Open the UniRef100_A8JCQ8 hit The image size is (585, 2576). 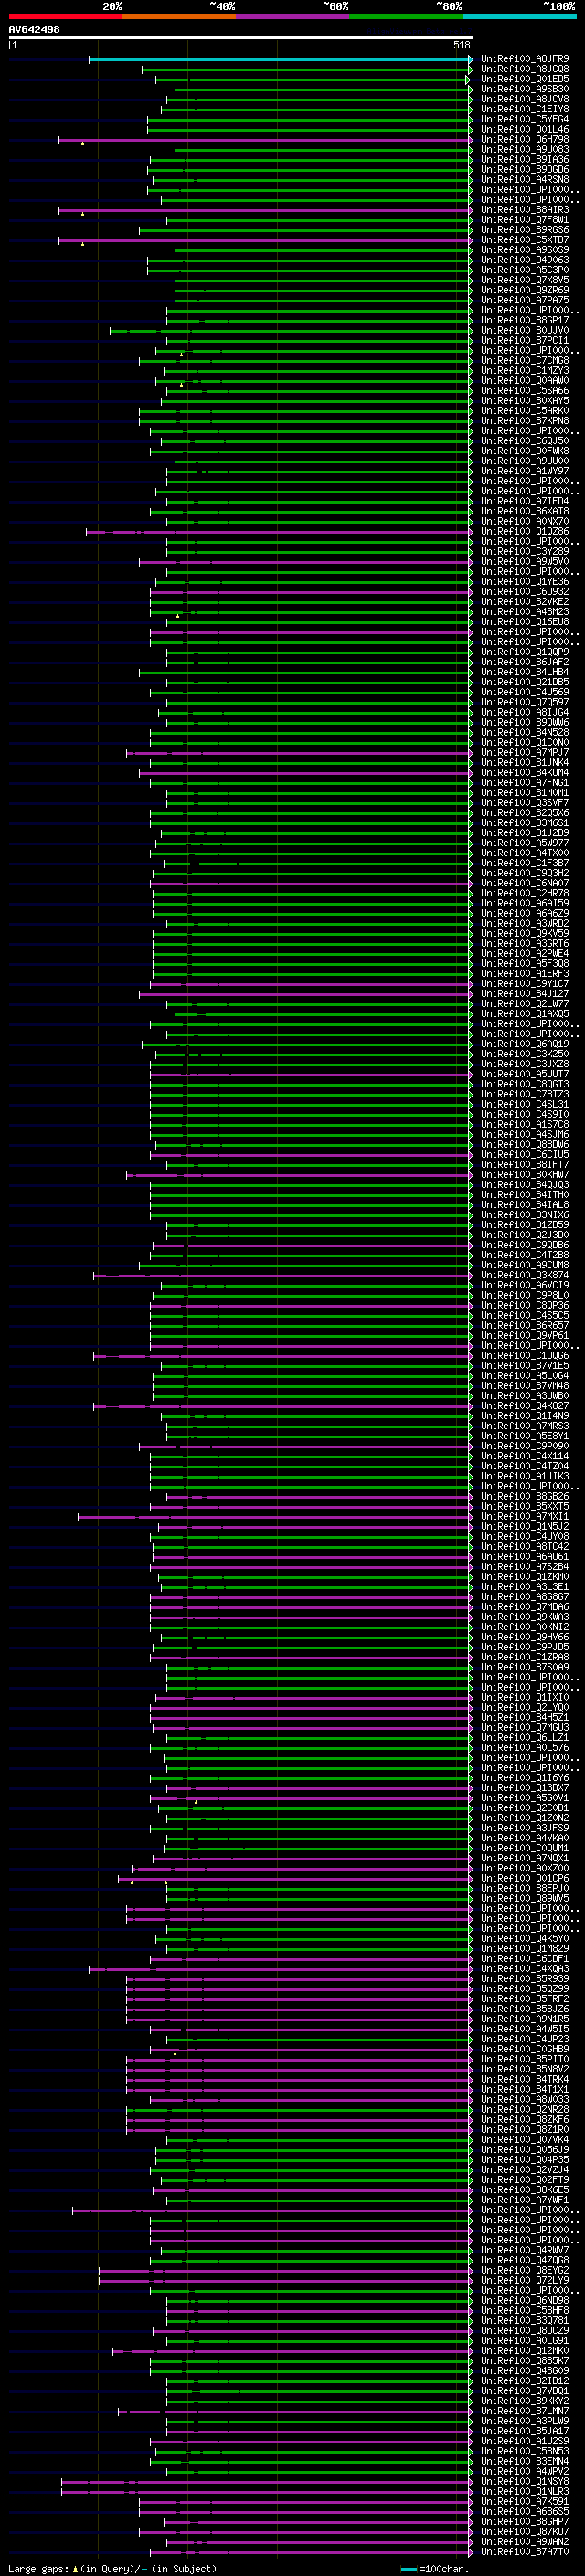pyautogui.click(x=524, y=69)
